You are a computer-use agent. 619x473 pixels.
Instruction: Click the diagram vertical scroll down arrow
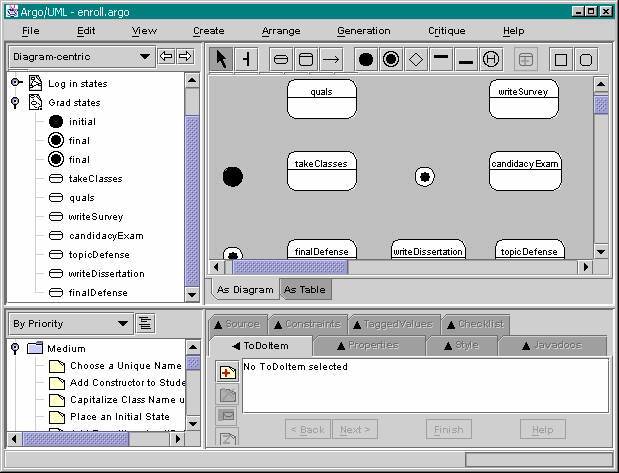pyautogui.click(x=601, y=252)
